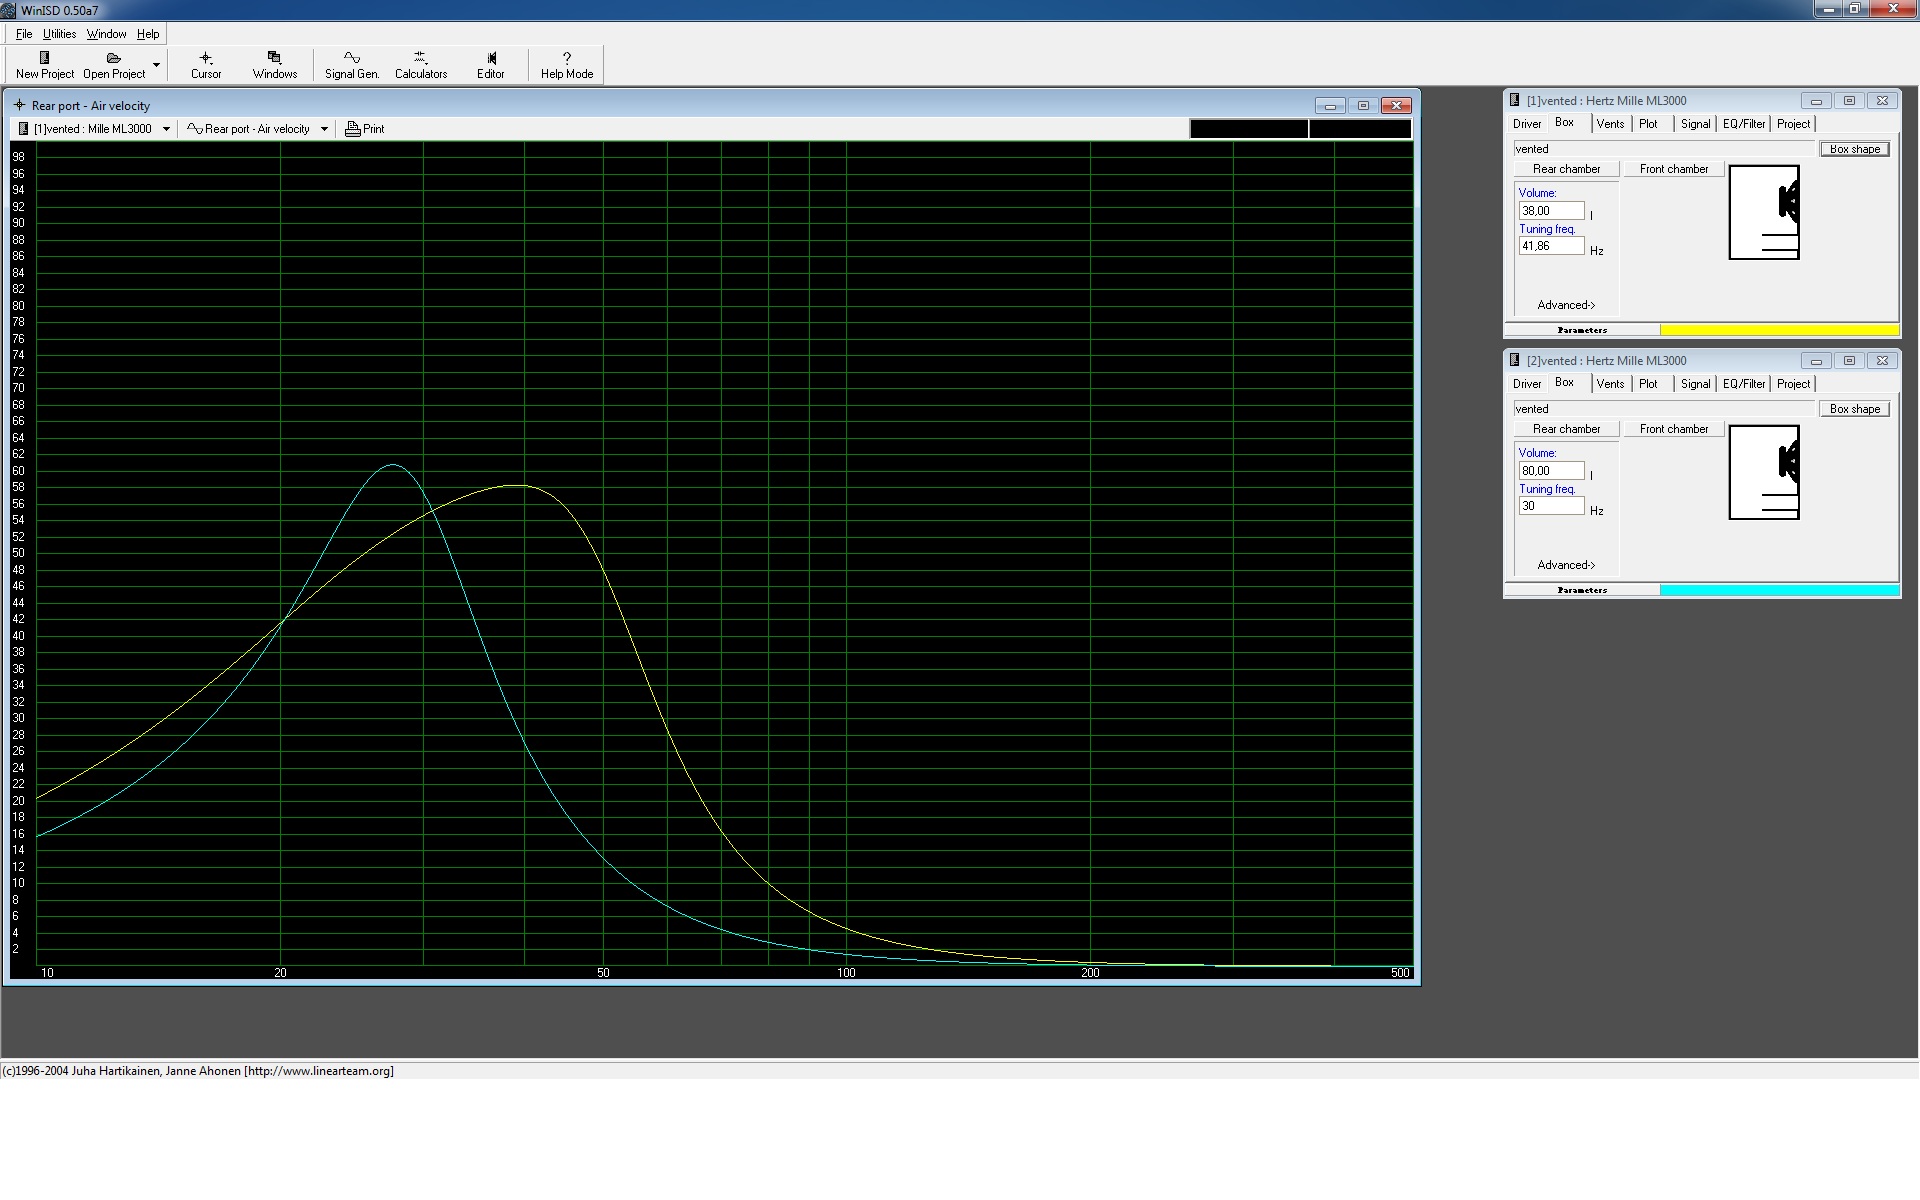This screenshot has height=1200, width=1920.
Task: Select Driver tab in project 1 window
Action: tap(1527, 124)
